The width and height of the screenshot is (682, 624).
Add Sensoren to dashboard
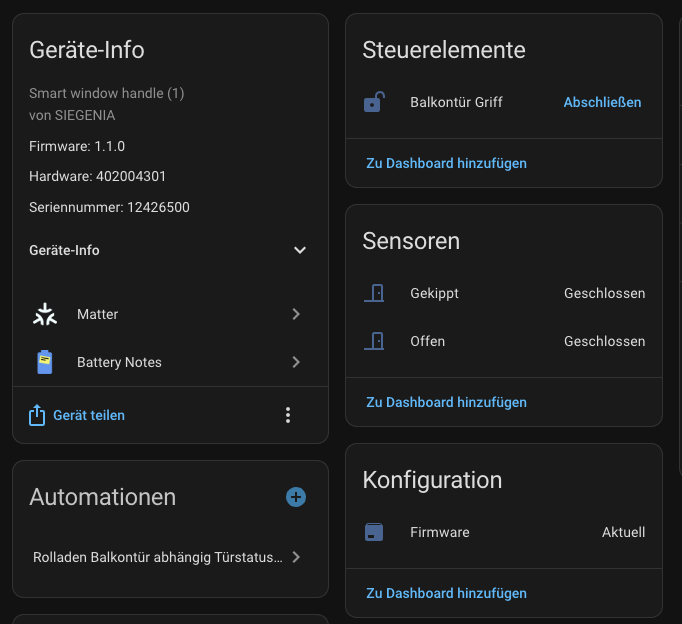coord(446,402)
